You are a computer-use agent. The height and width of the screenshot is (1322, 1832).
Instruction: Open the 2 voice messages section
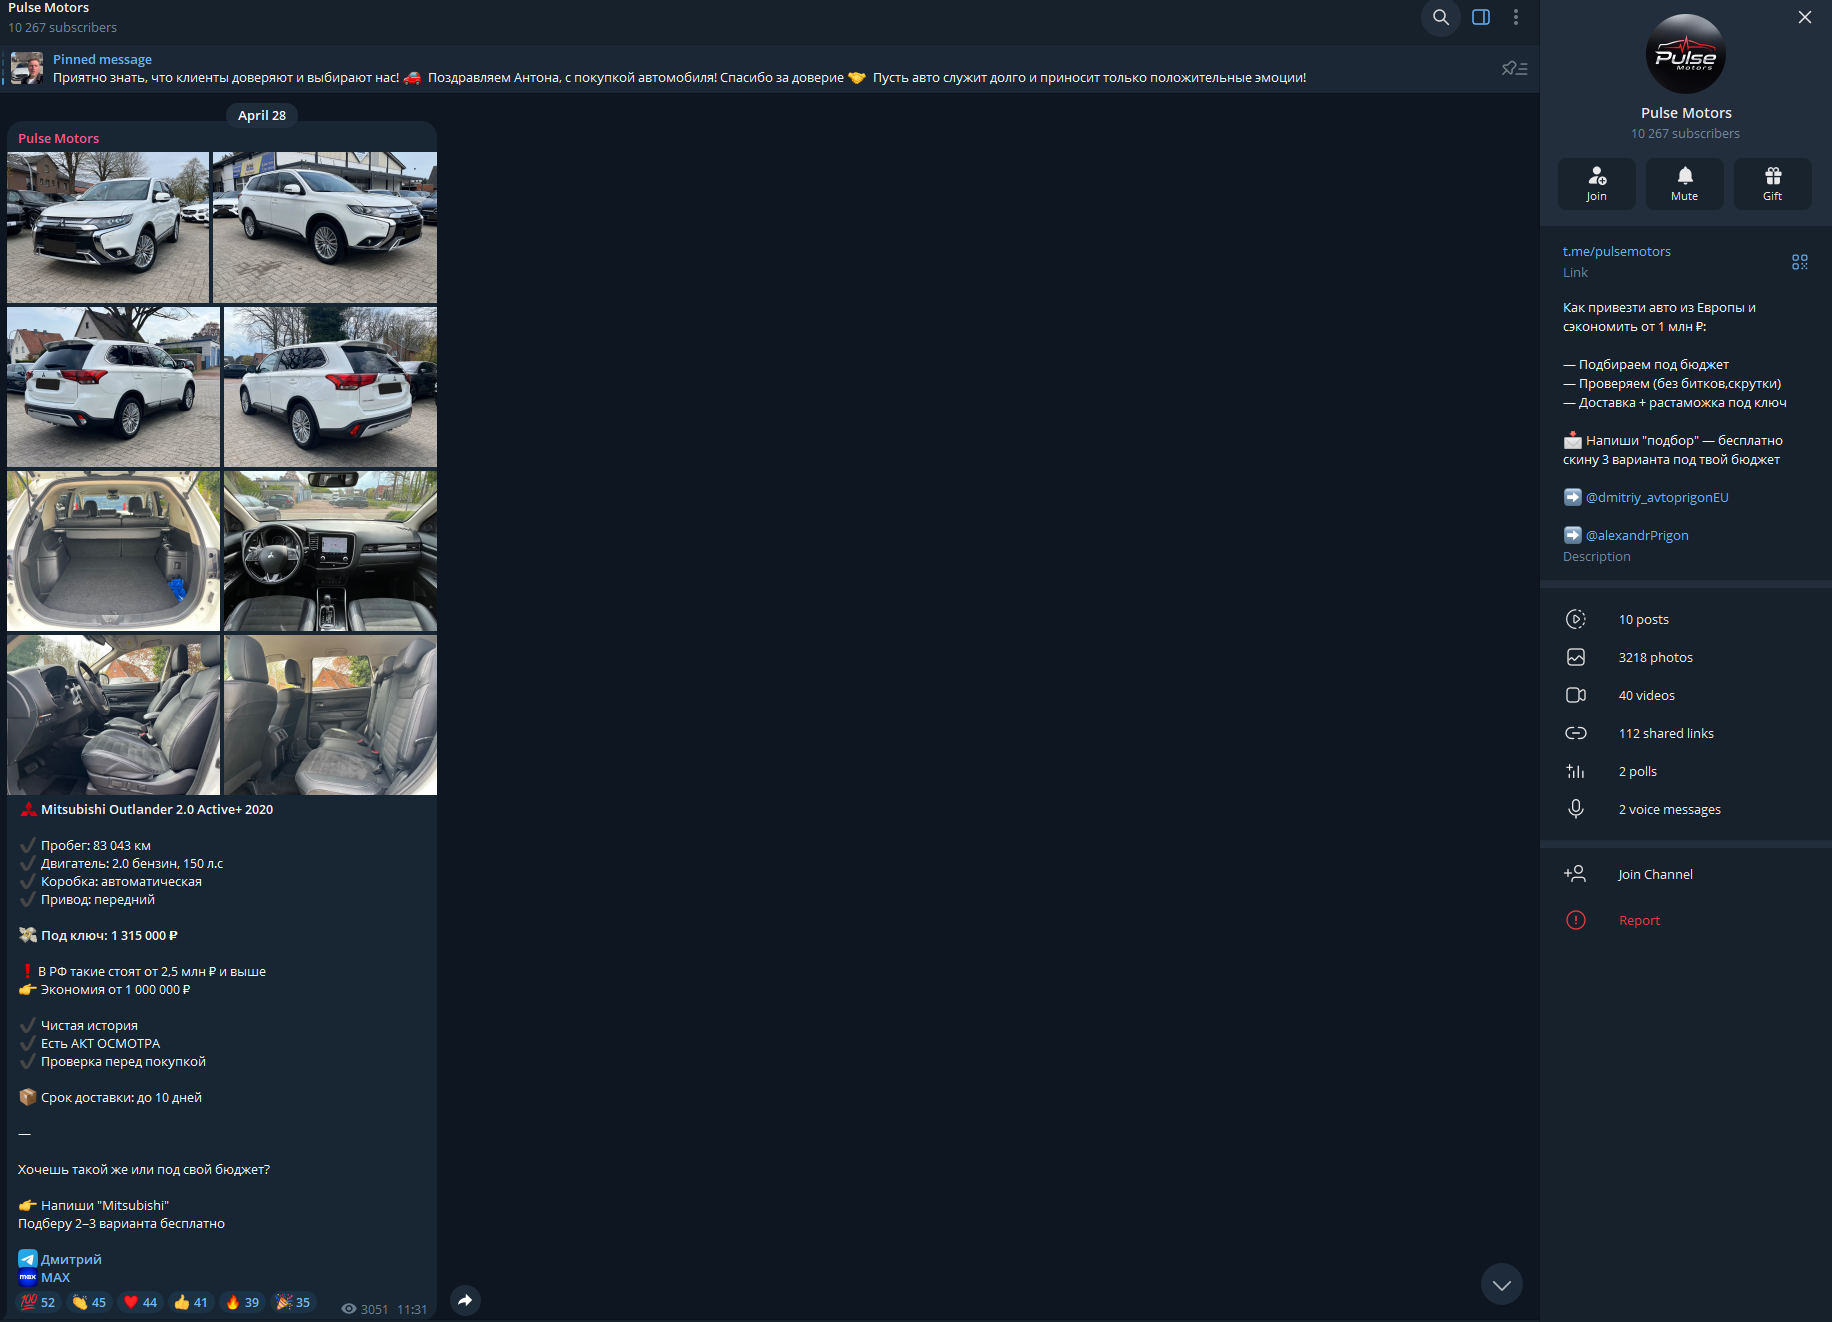[x=1686, y=810]
